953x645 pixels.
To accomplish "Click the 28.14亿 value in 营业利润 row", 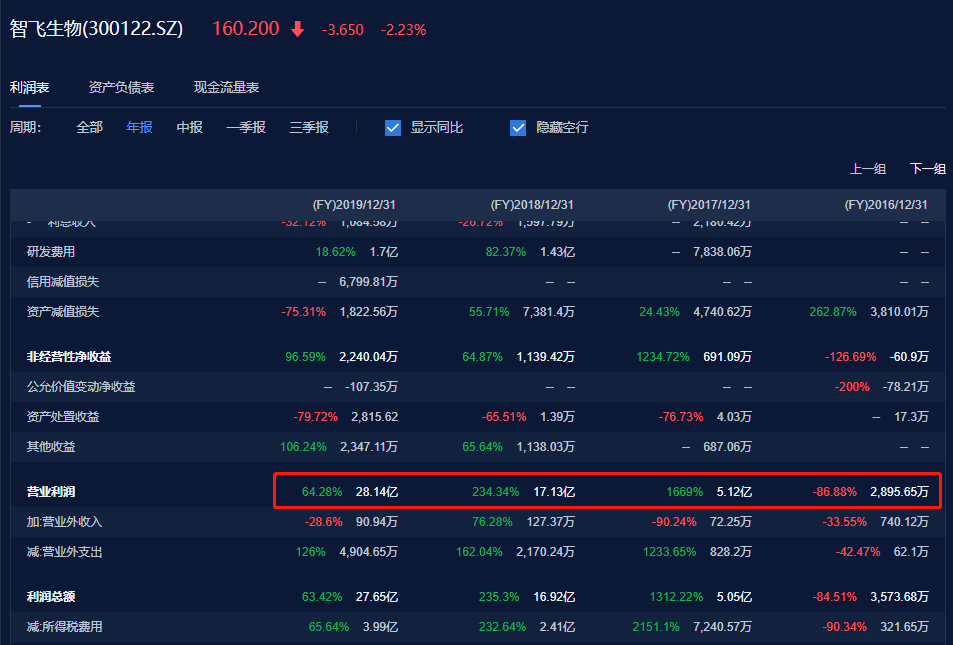I will pos(377,492).
